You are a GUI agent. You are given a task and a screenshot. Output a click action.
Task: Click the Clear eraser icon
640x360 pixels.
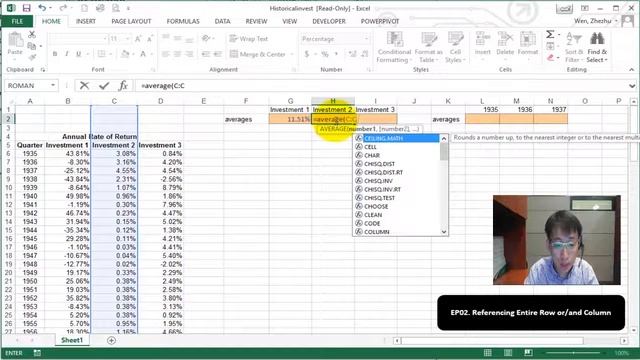point(550,58)
